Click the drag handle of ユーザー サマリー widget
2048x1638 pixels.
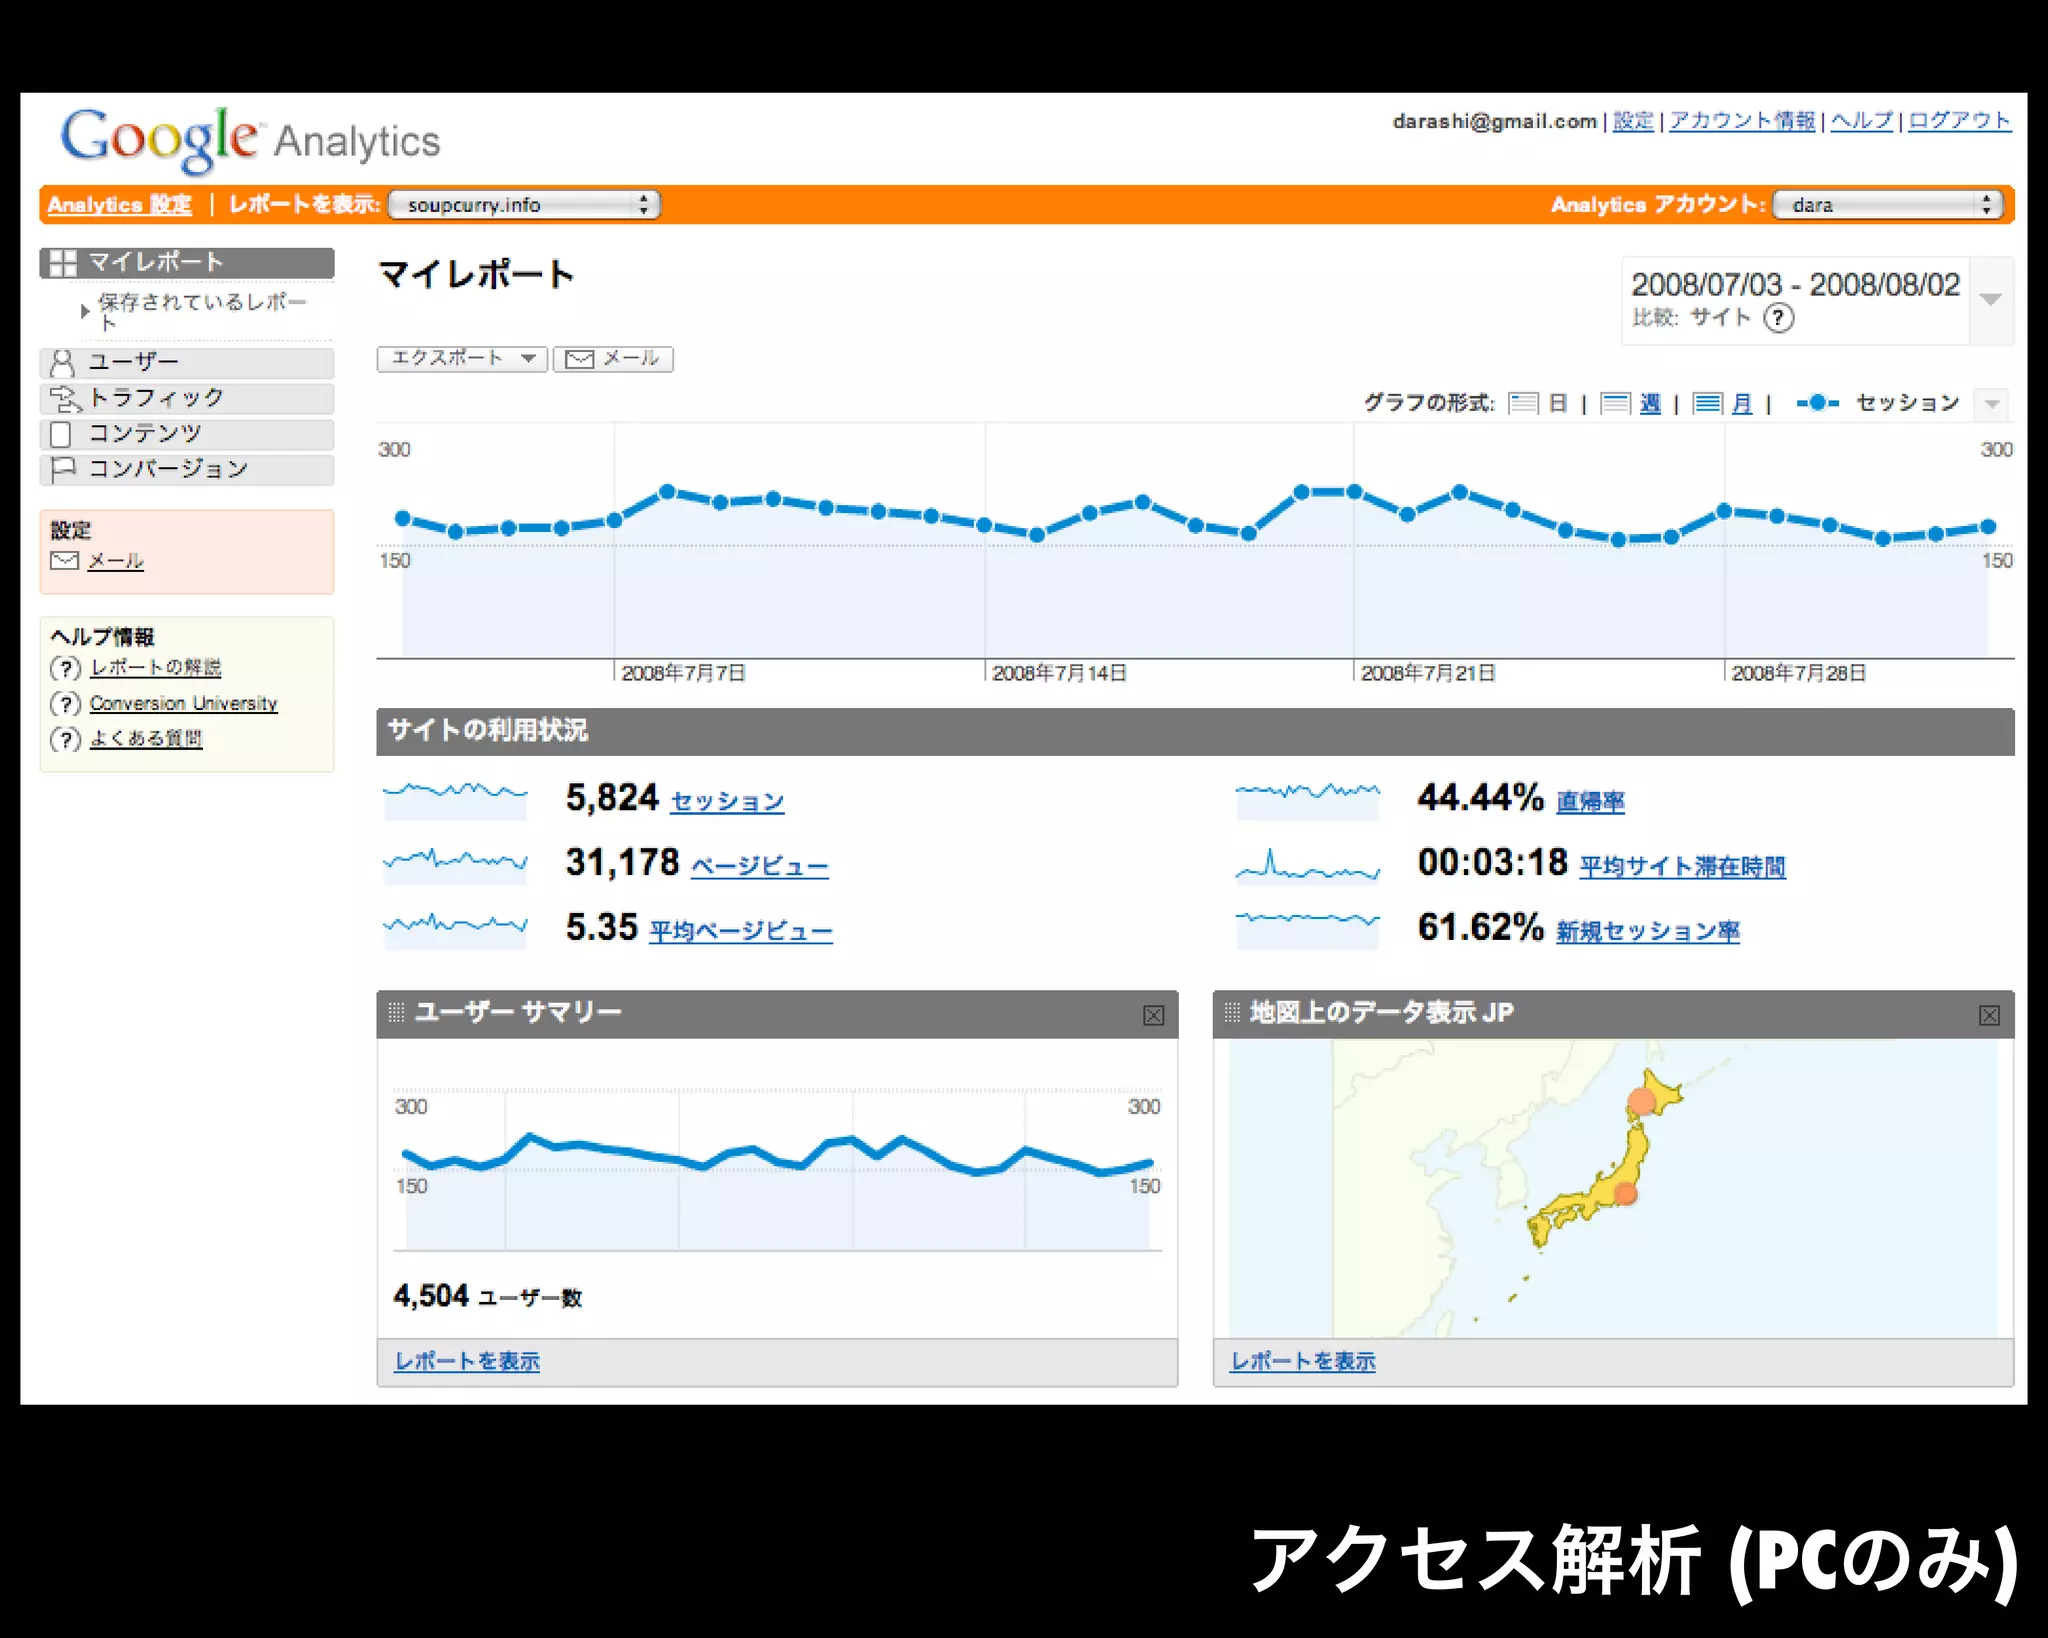(x=396, y=1012)
